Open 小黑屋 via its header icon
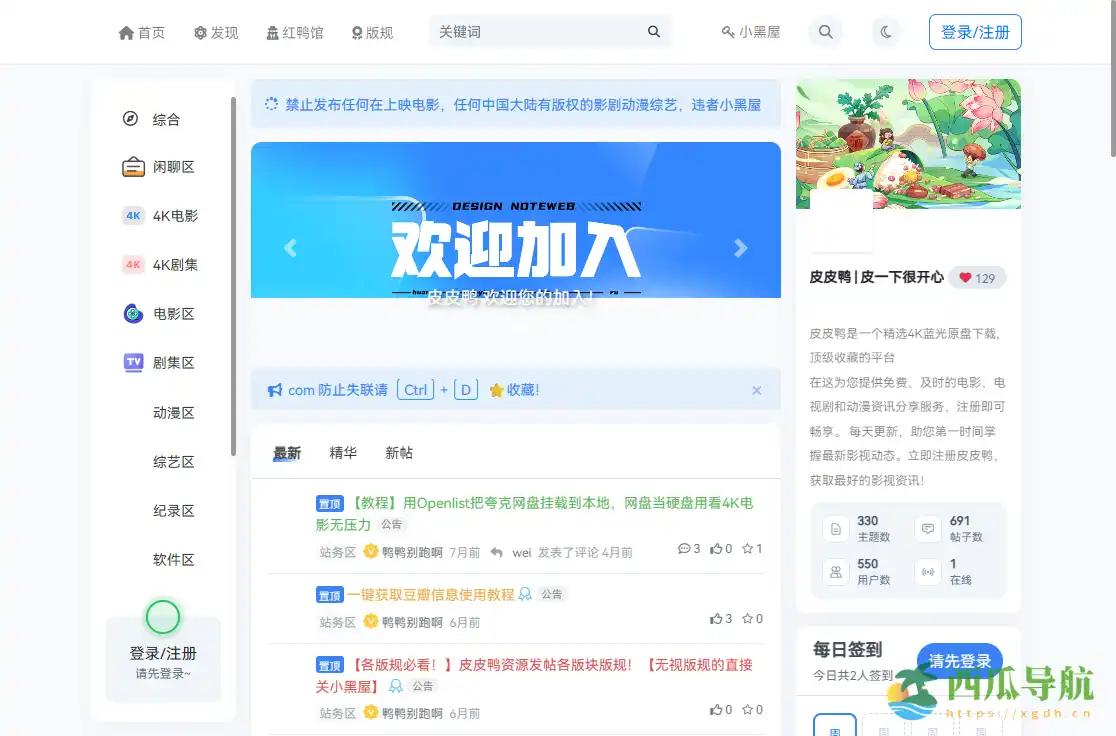This screenshot has width=1116, height=736. [729, 31]
